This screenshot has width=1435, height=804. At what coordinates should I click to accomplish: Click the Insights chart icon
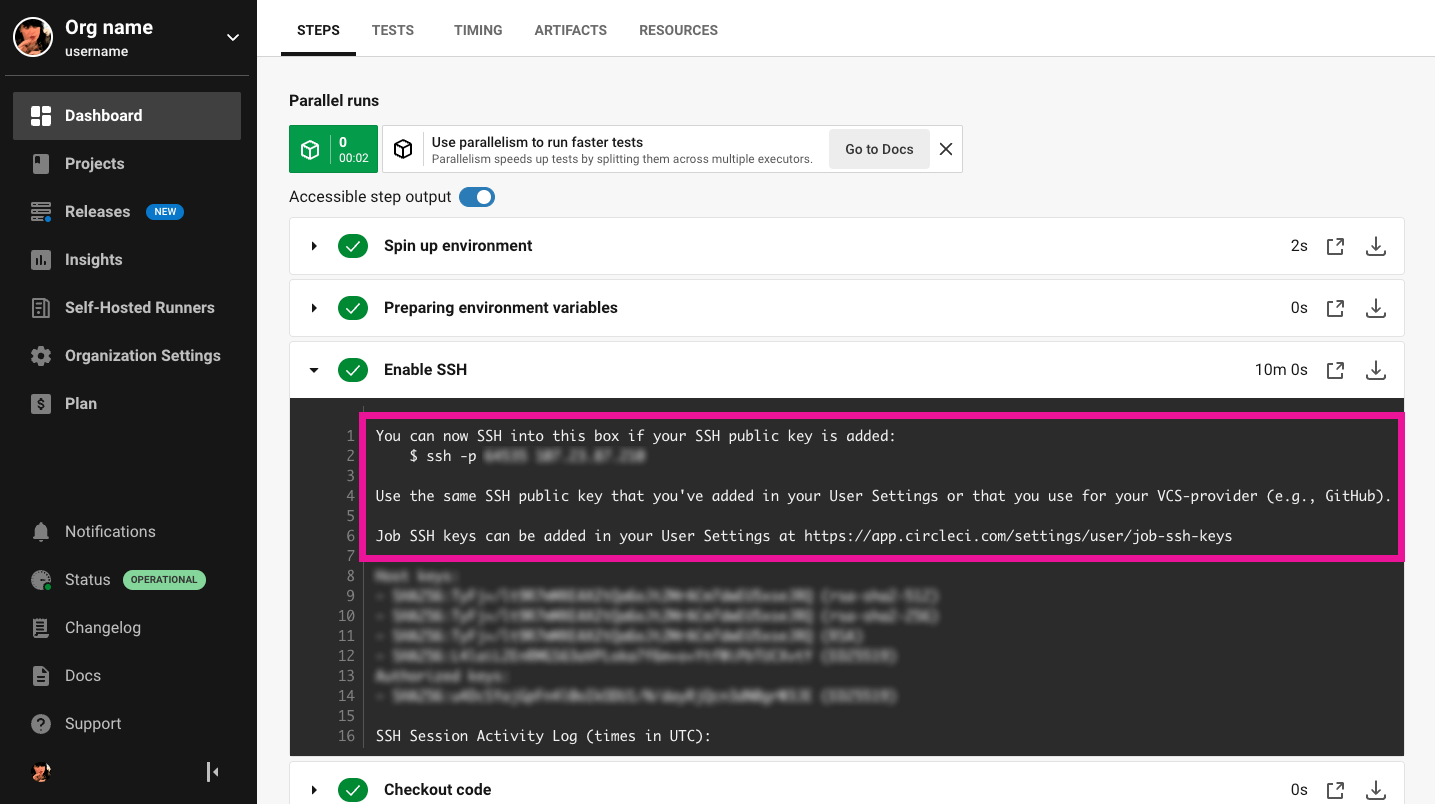(x=41, y=260)
